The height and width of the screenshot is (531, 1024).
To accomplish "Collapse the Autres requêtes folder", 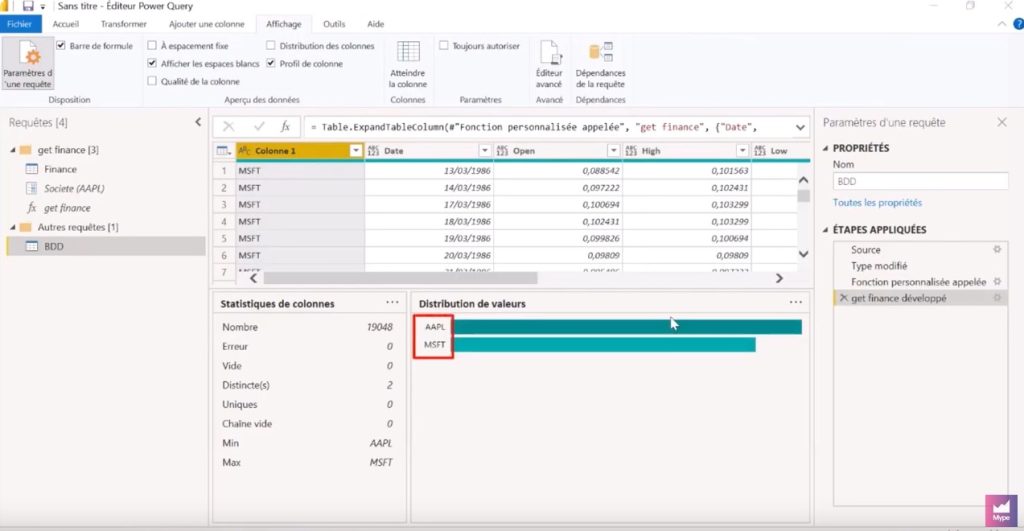I will coord(12,227).
